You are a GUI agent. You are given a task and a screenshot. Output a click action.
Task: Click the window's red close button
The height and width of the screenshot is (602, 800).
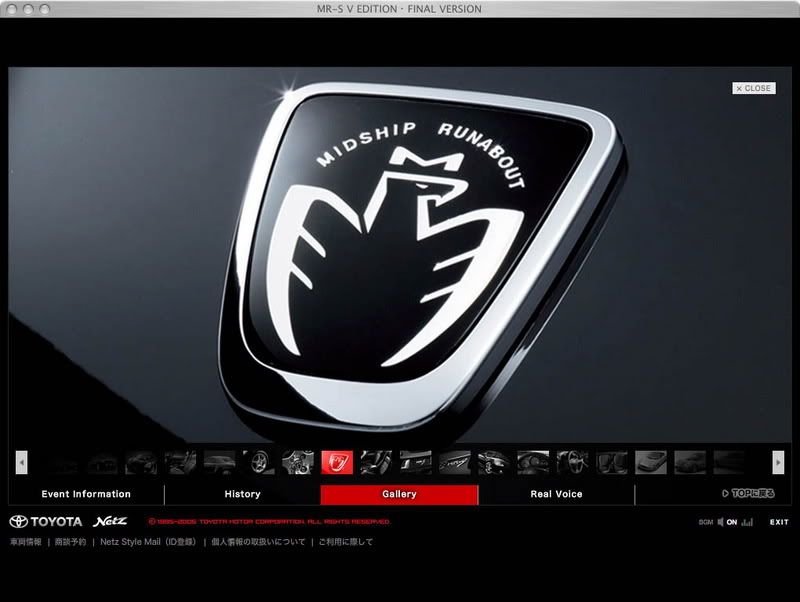12,9
